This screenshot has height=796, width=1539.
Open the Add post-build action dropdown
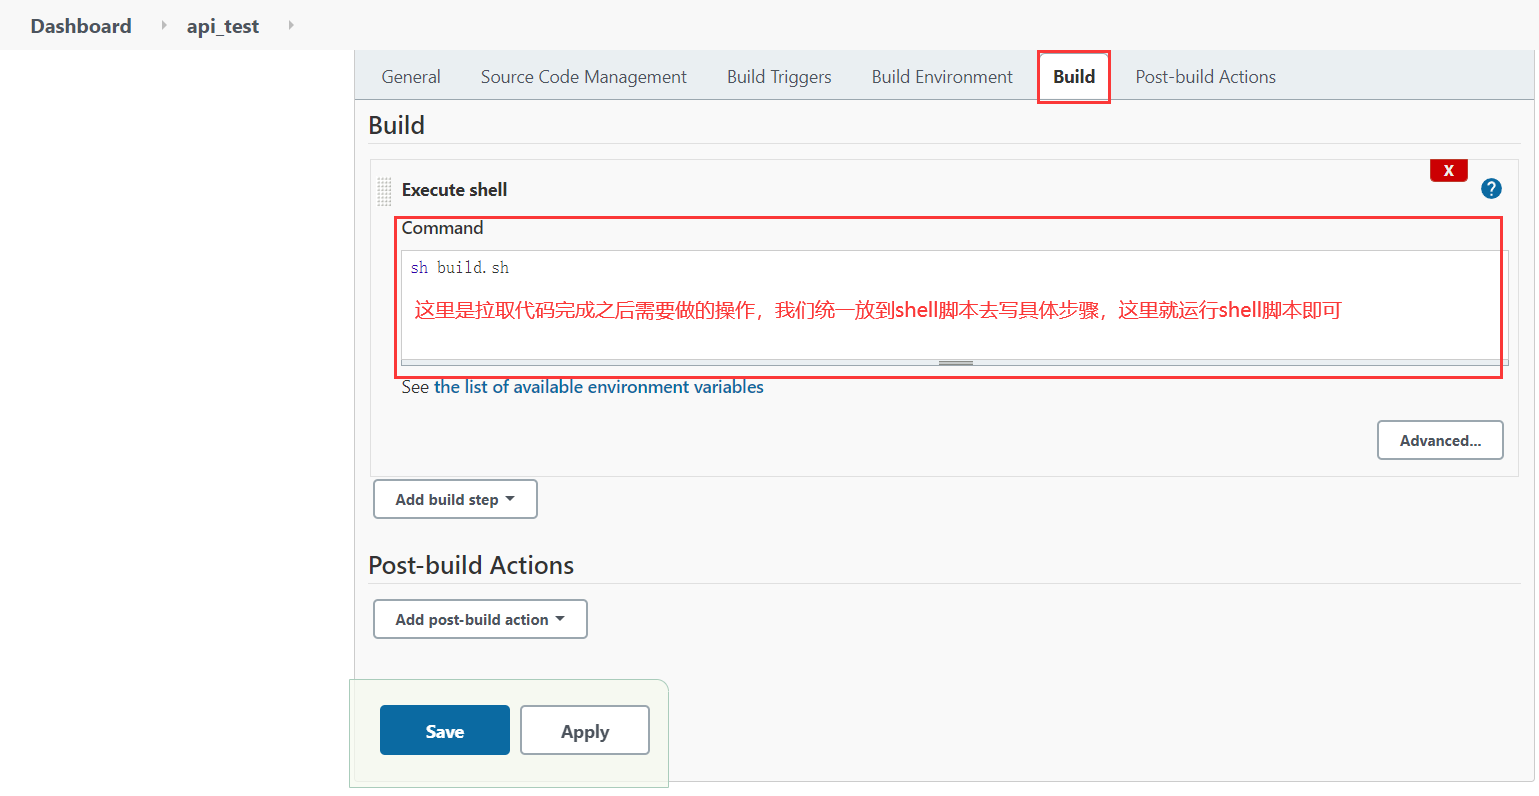click(480, 619)
